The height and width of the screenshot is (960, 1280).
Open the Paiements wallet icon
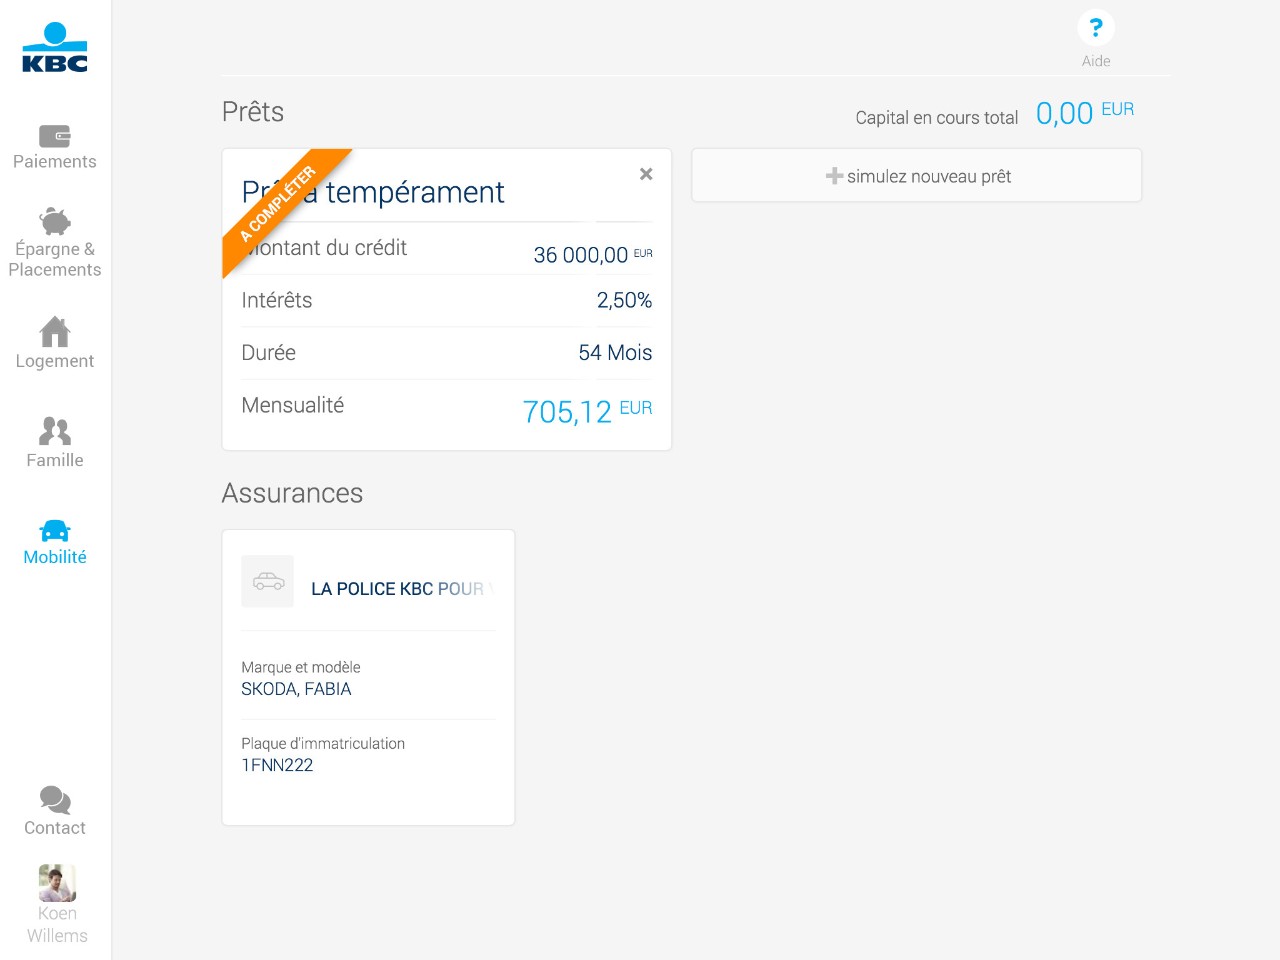click(x=55, y=136)
